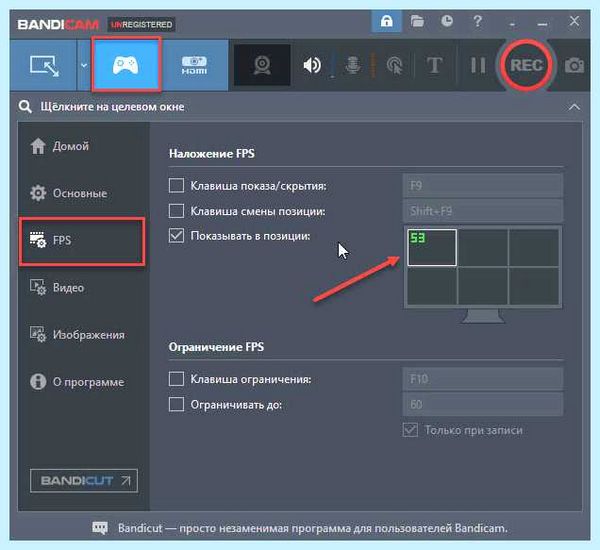Select game recording mode gamepad icon
Viewport: 600px width, 550px height.
[126, 65]
